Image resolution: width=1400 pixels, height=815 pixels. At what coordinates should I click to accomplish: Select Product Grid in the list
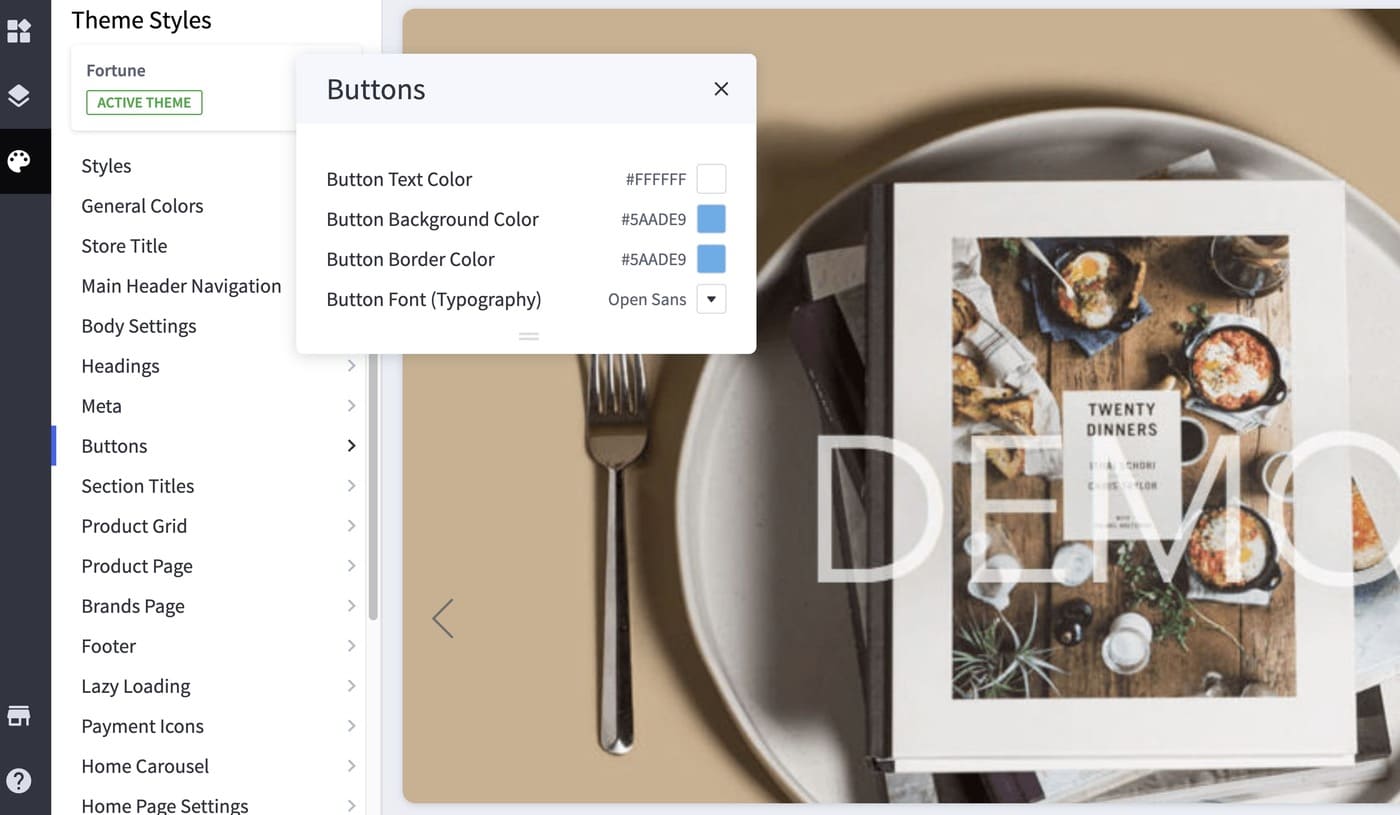coord(134,526)
